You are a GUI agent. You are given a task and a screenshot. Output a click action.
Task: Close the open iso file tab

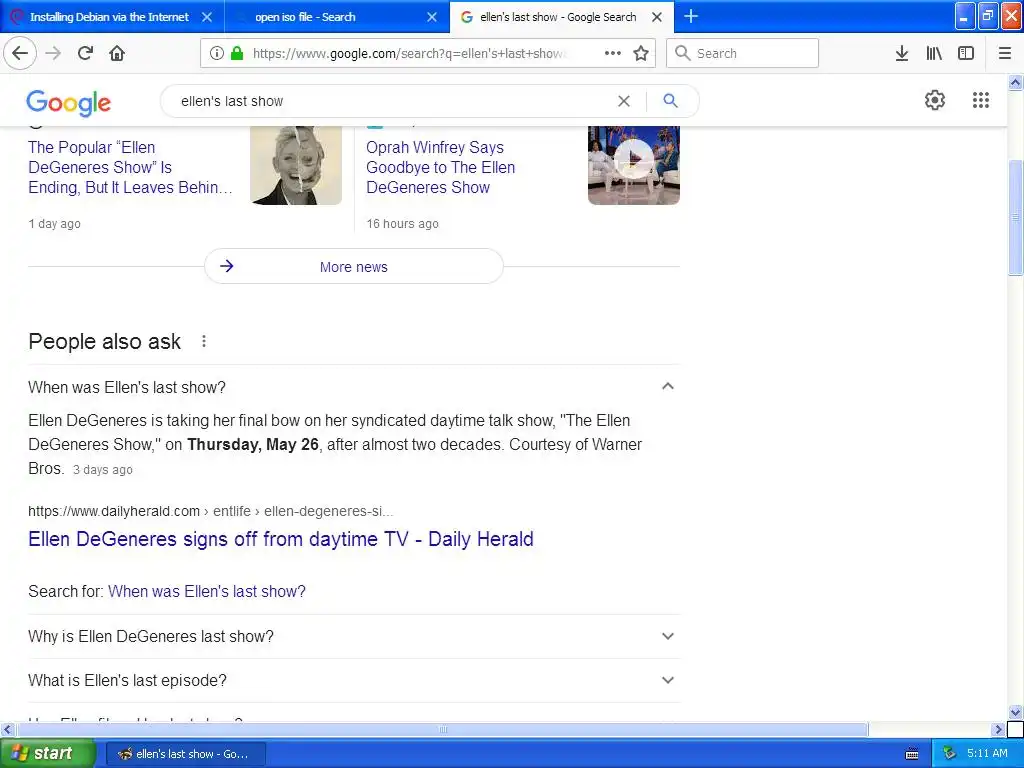coord(432,17)
